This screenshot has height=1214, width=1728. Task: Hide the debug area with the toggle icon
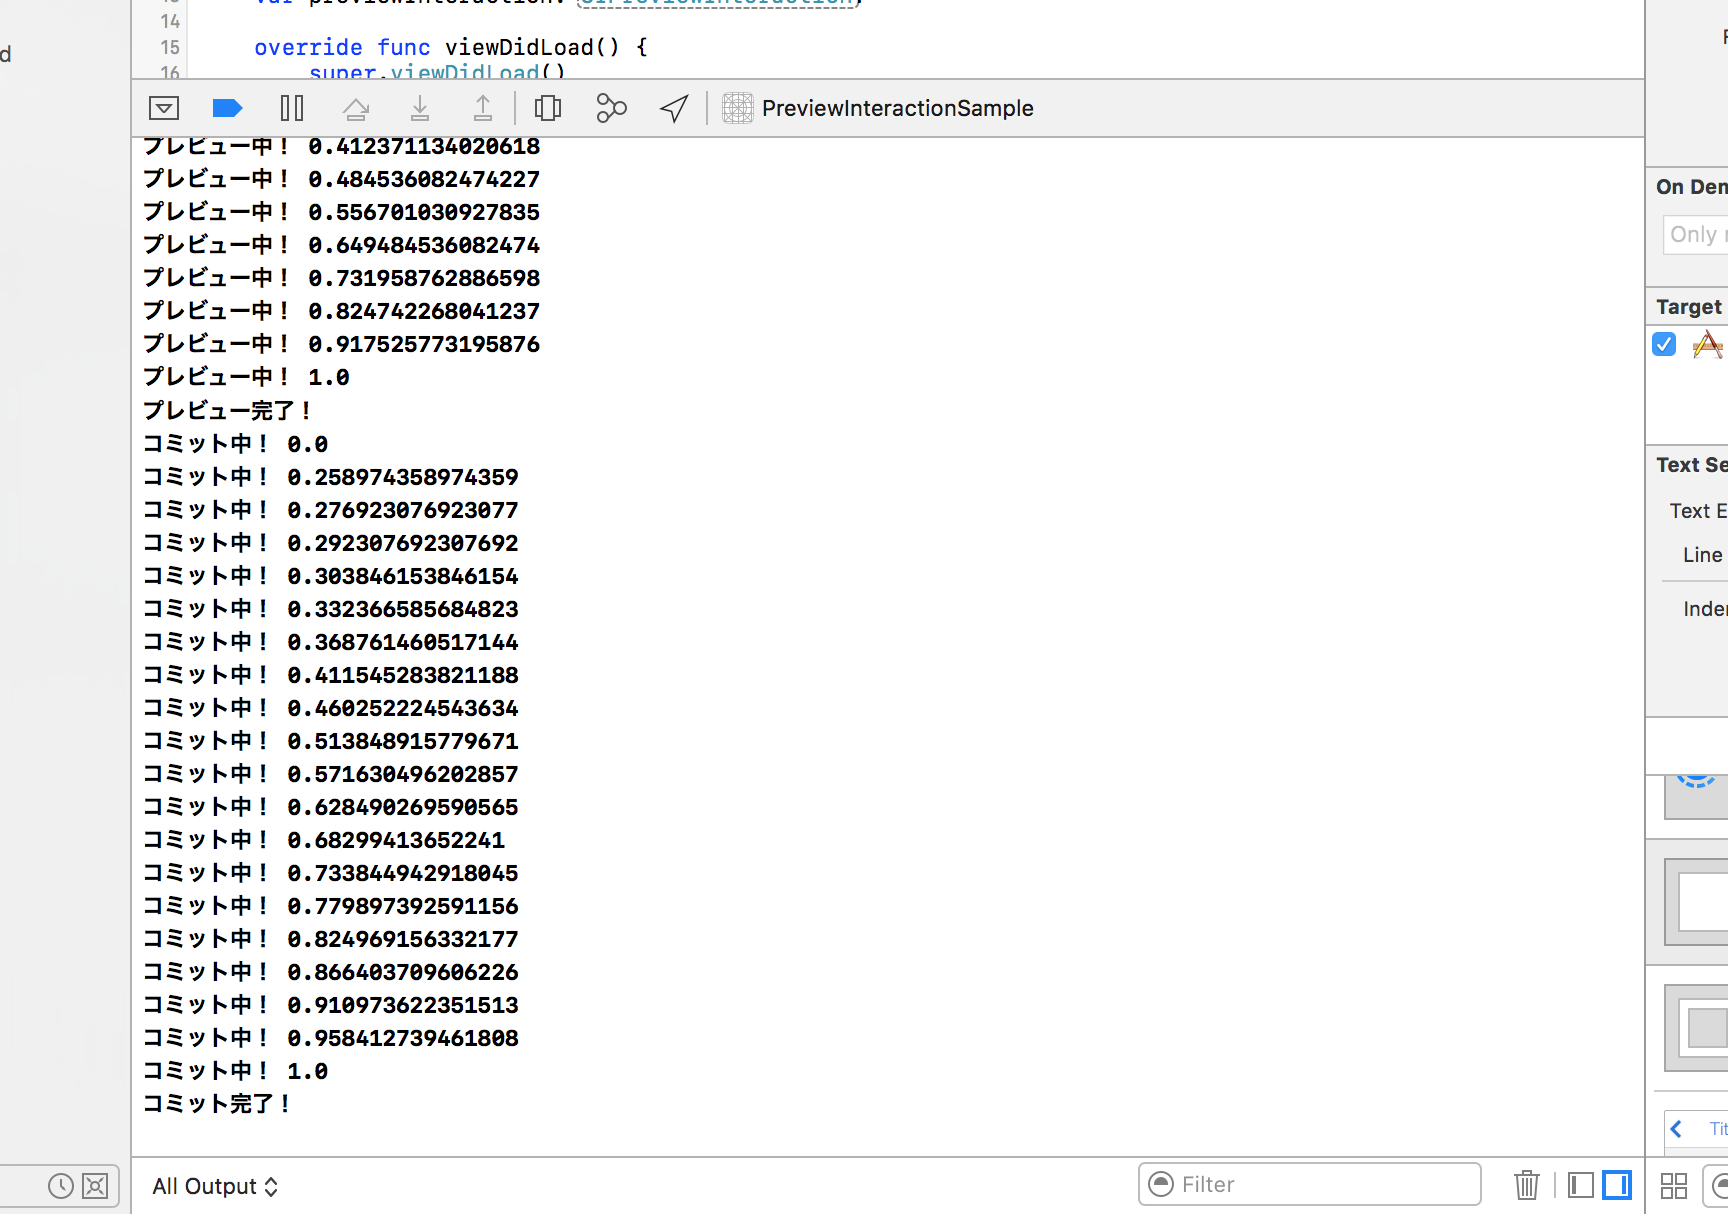(x=164, y=108)
